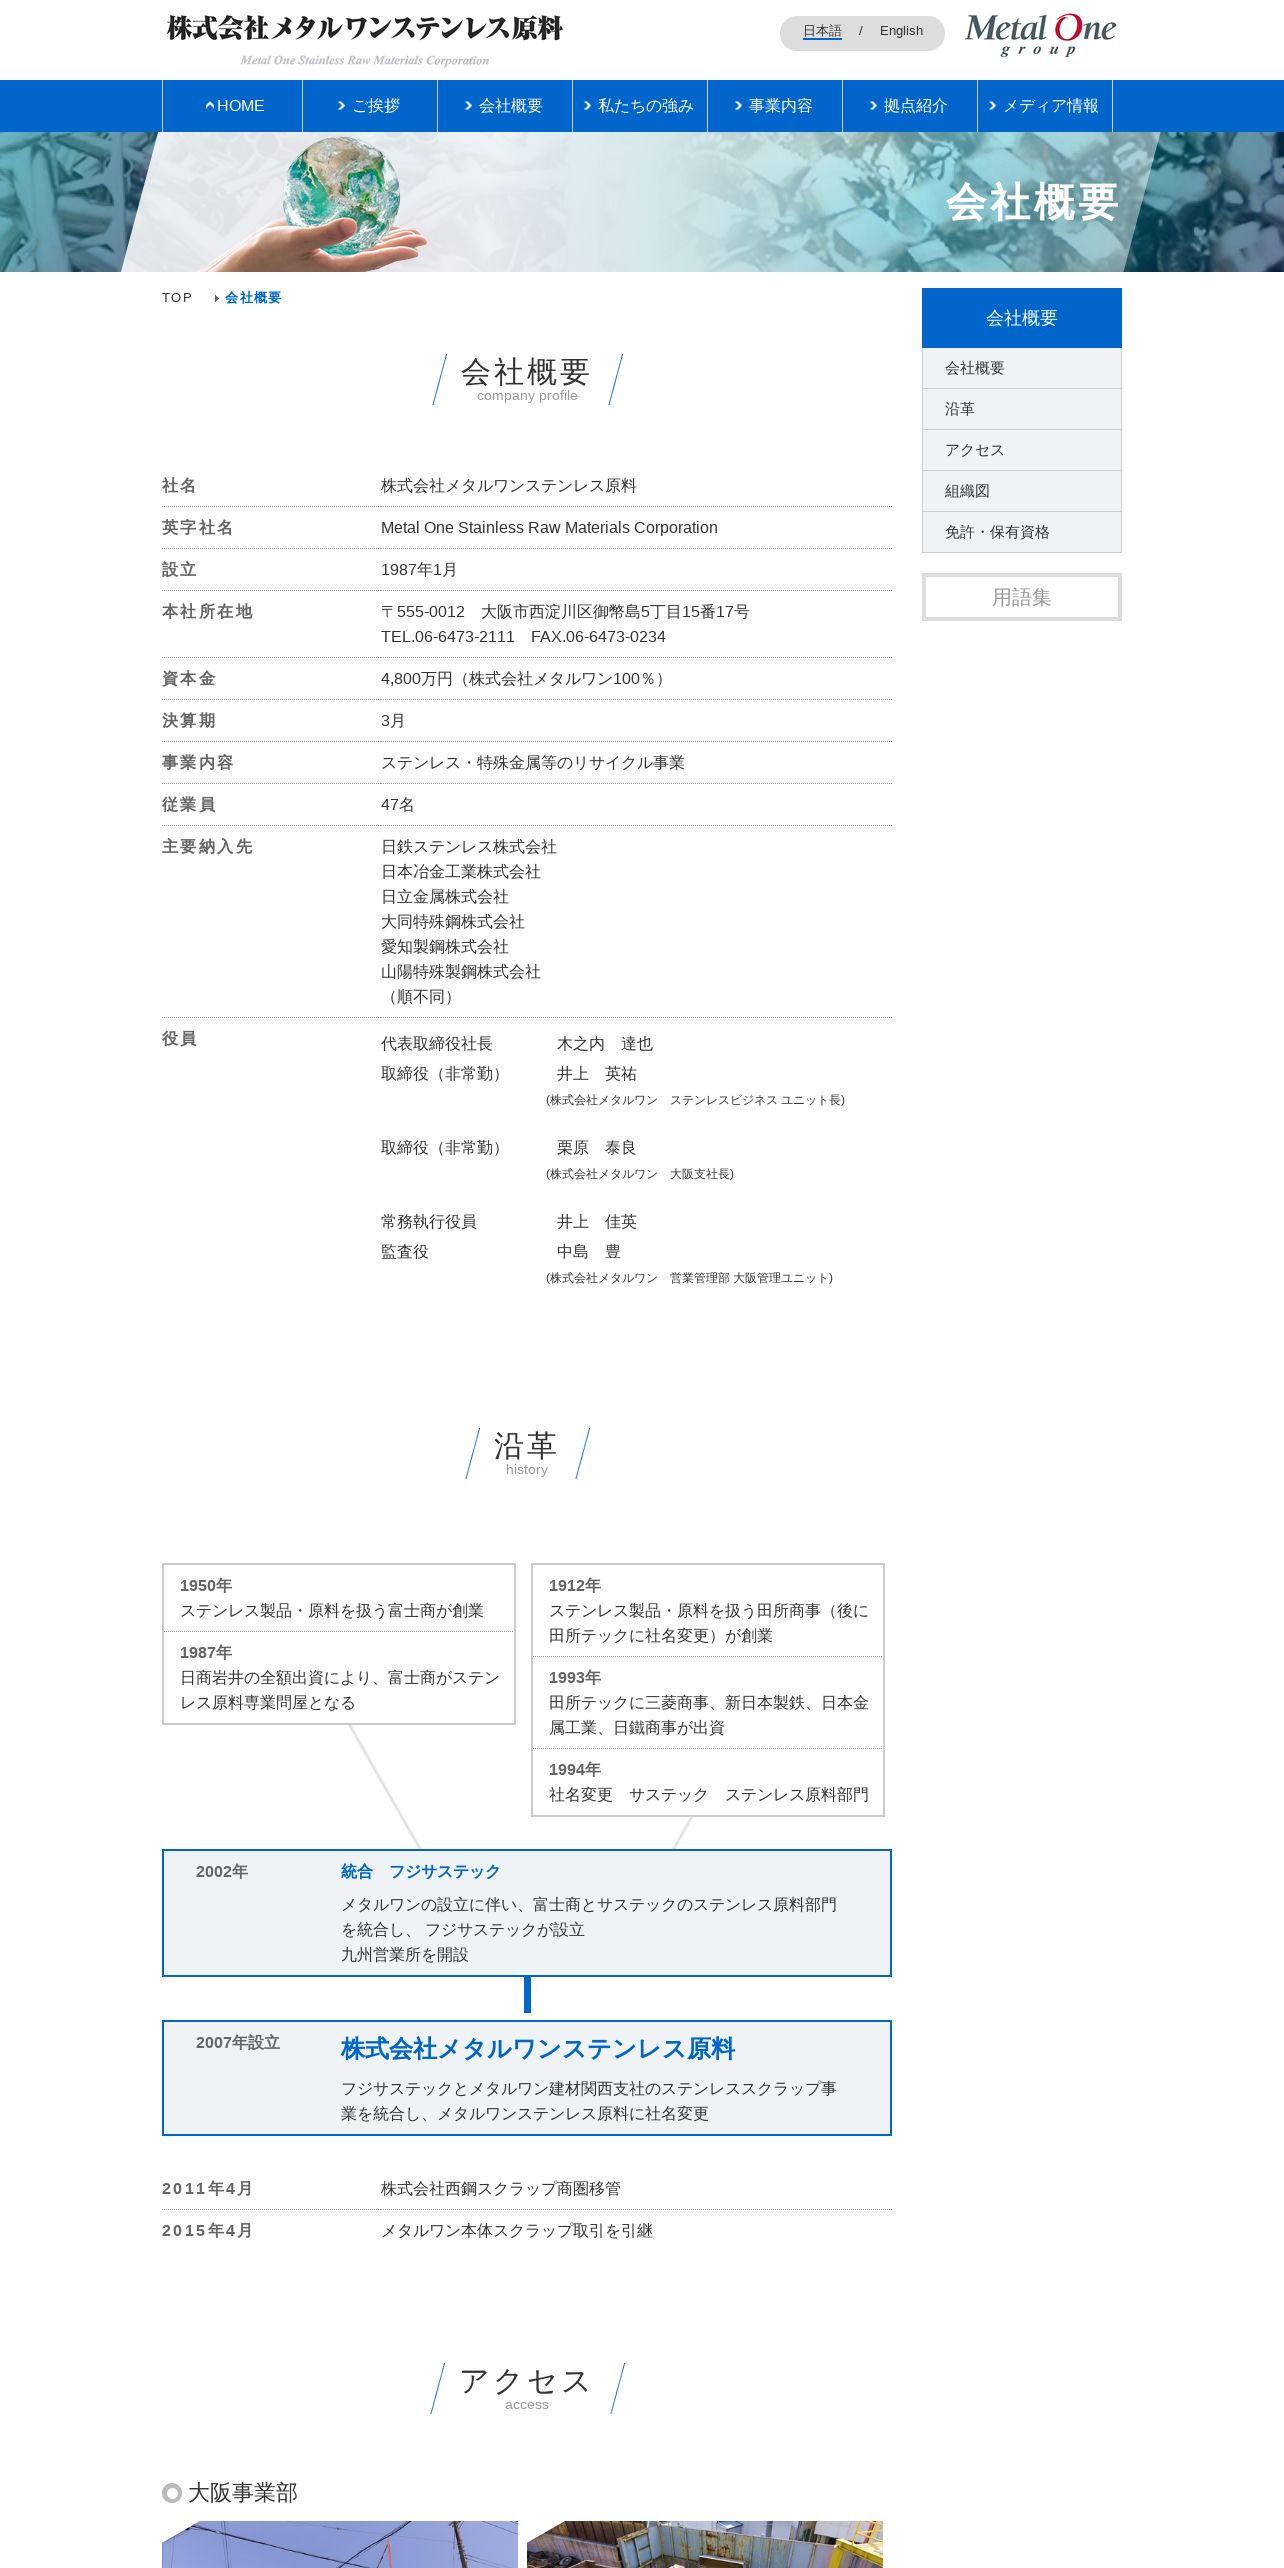Click the 会社概要 breadcrumb entry
The height and width of the screenshot is (2568, 1284).
coord(253,298)
